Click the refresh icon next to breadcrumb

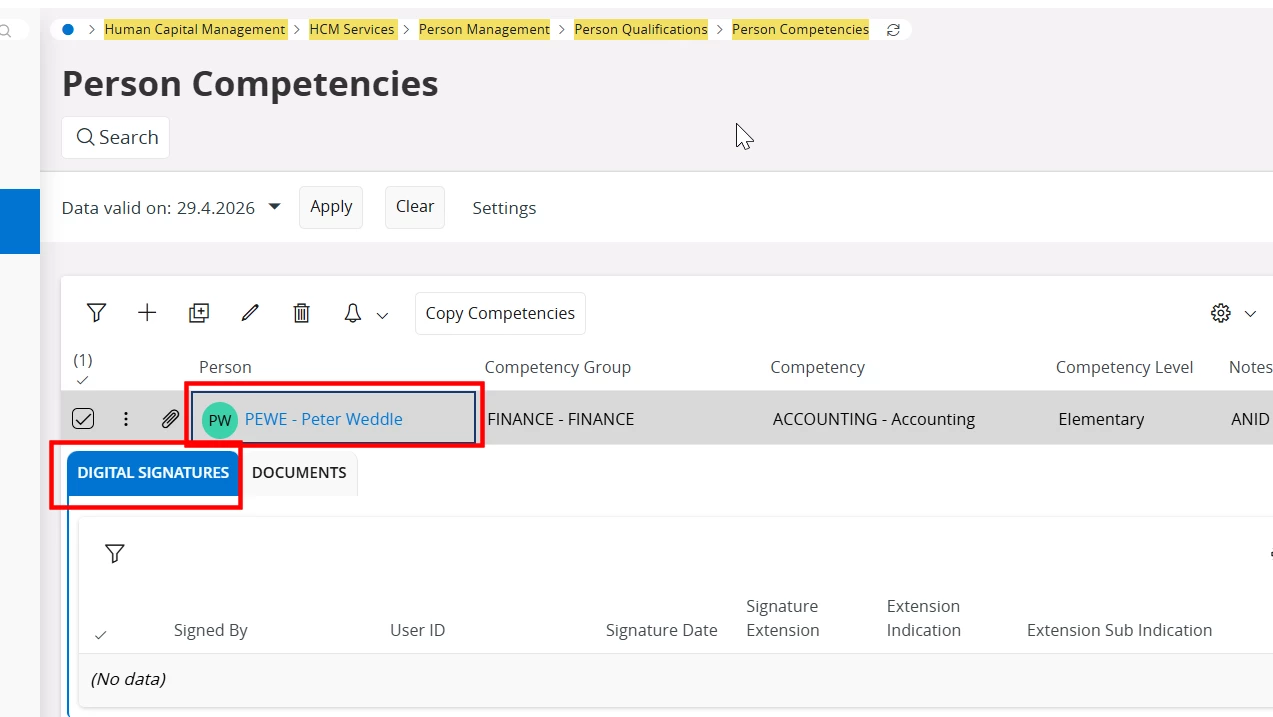pyautogui.click(x=893, y=30)
